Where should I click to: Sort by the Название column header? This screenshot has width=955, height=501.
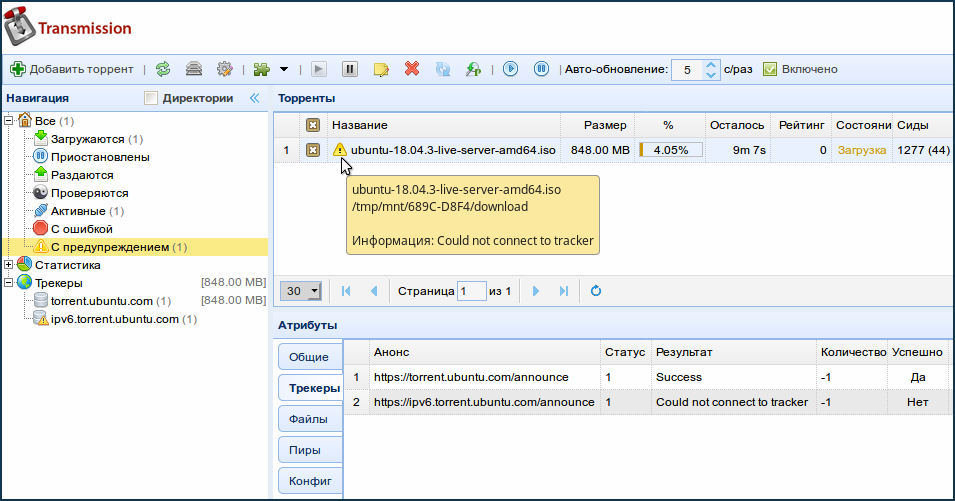[x=444, y=125]
